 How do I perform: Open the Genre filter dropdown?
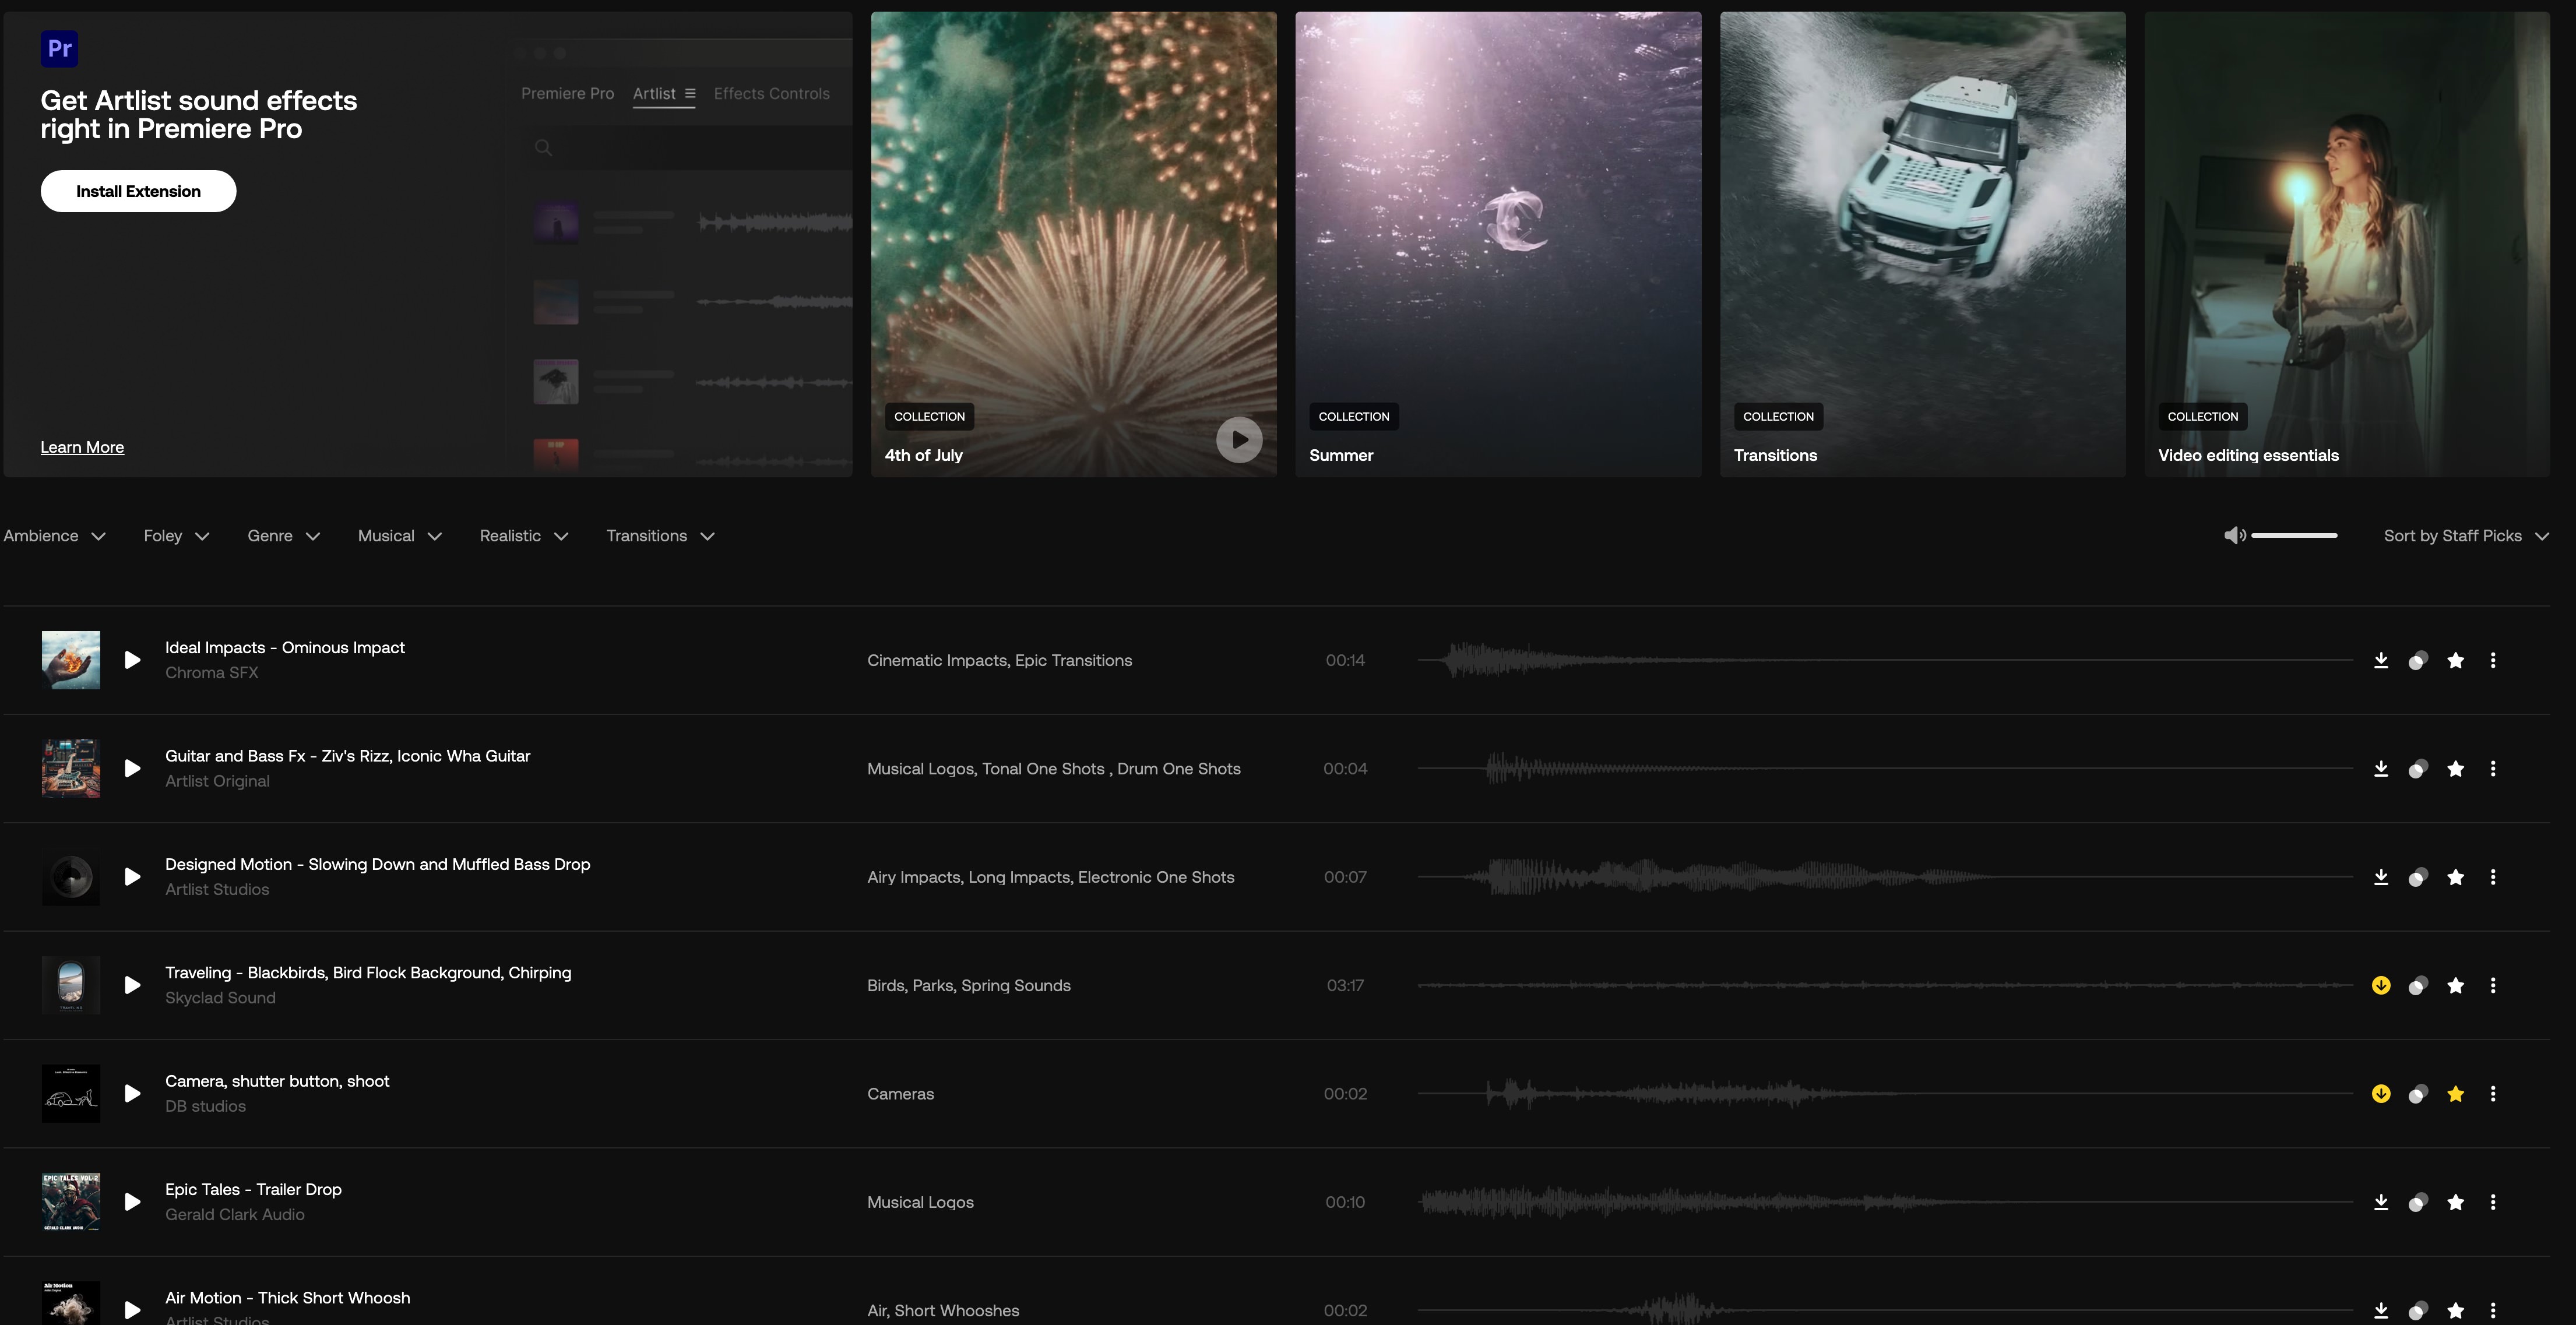(284, 536)
